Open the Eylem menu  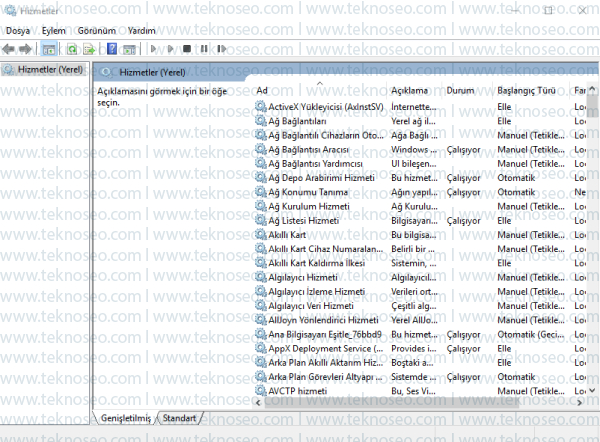point(54,31)
